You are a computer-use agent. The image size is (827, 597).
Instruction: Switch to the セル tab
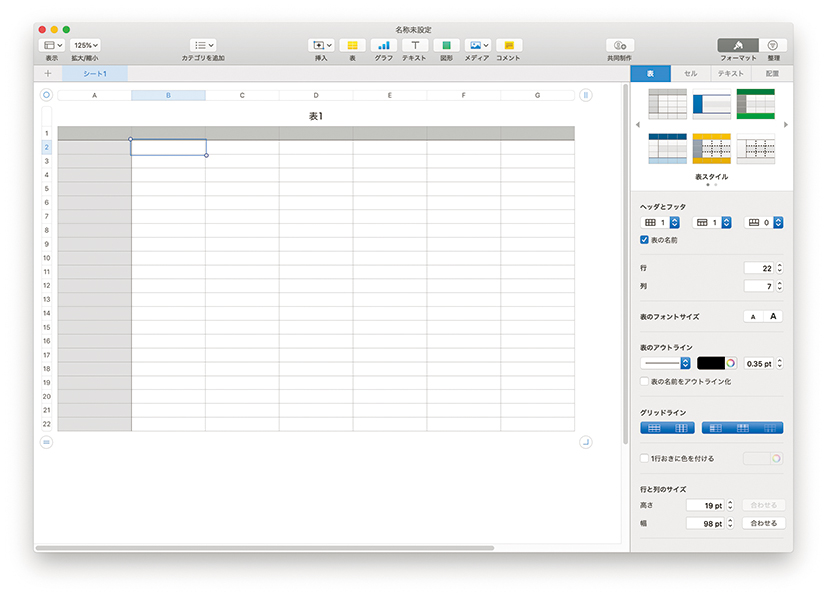coord(690,74)
